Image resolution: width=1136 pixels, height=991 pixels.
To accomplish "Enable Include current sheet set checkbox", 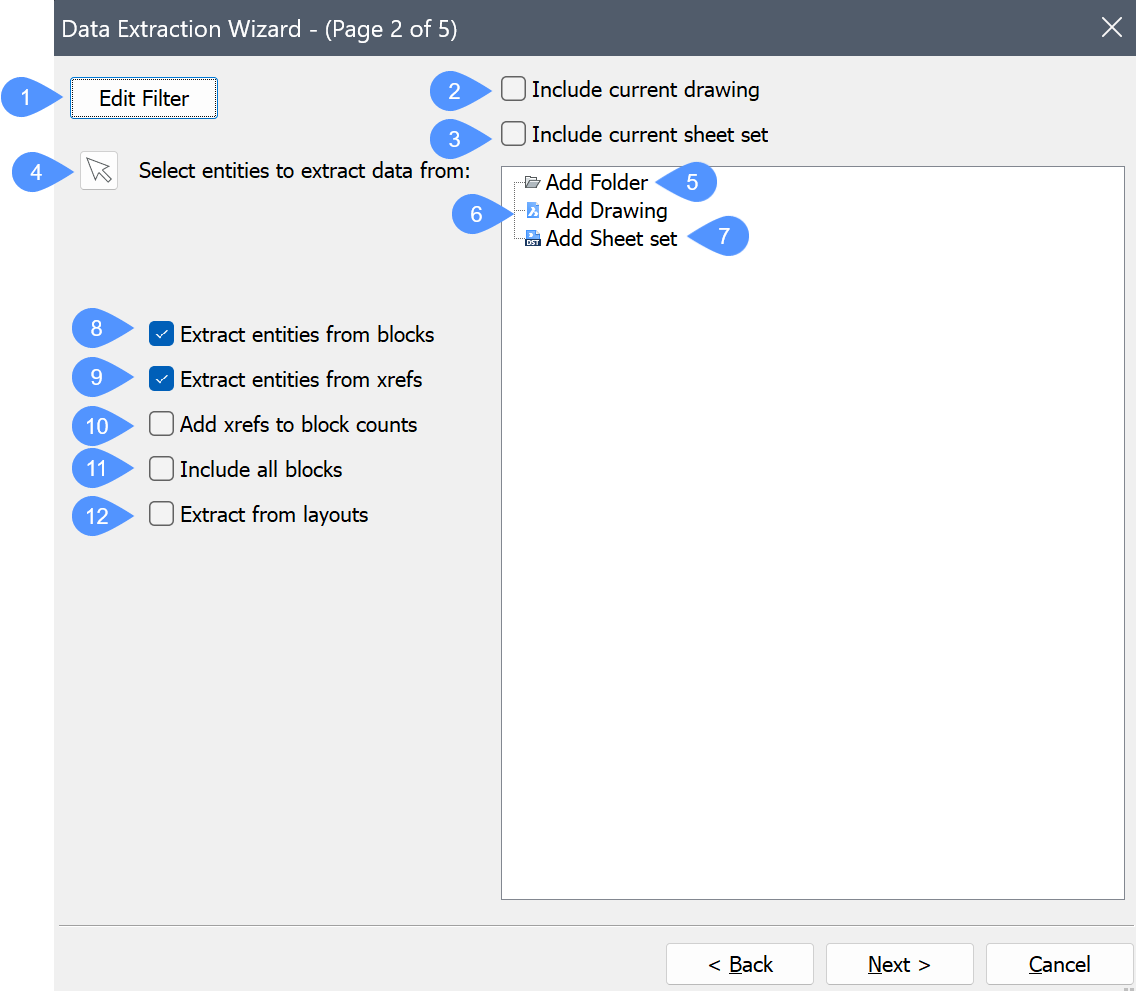I will tap(513, 134).
